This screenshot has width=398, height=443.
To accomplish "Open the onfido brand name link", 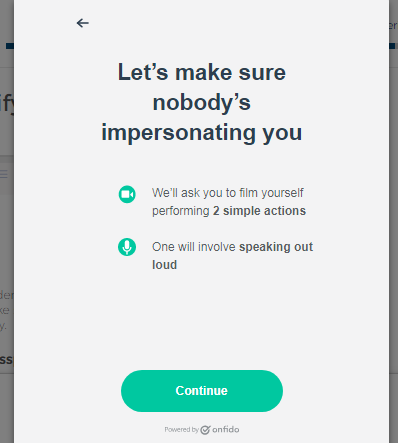I will point(226,429).
